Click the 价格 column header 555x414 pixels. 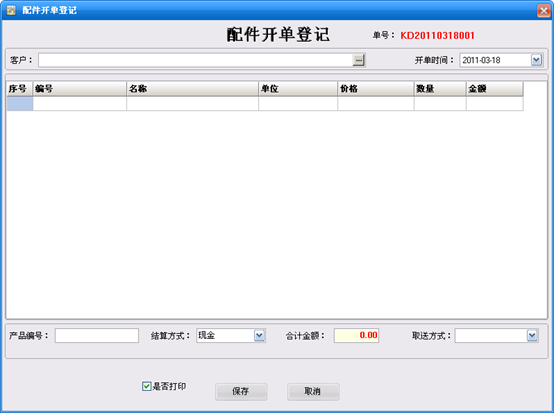[x=376, y=89]
